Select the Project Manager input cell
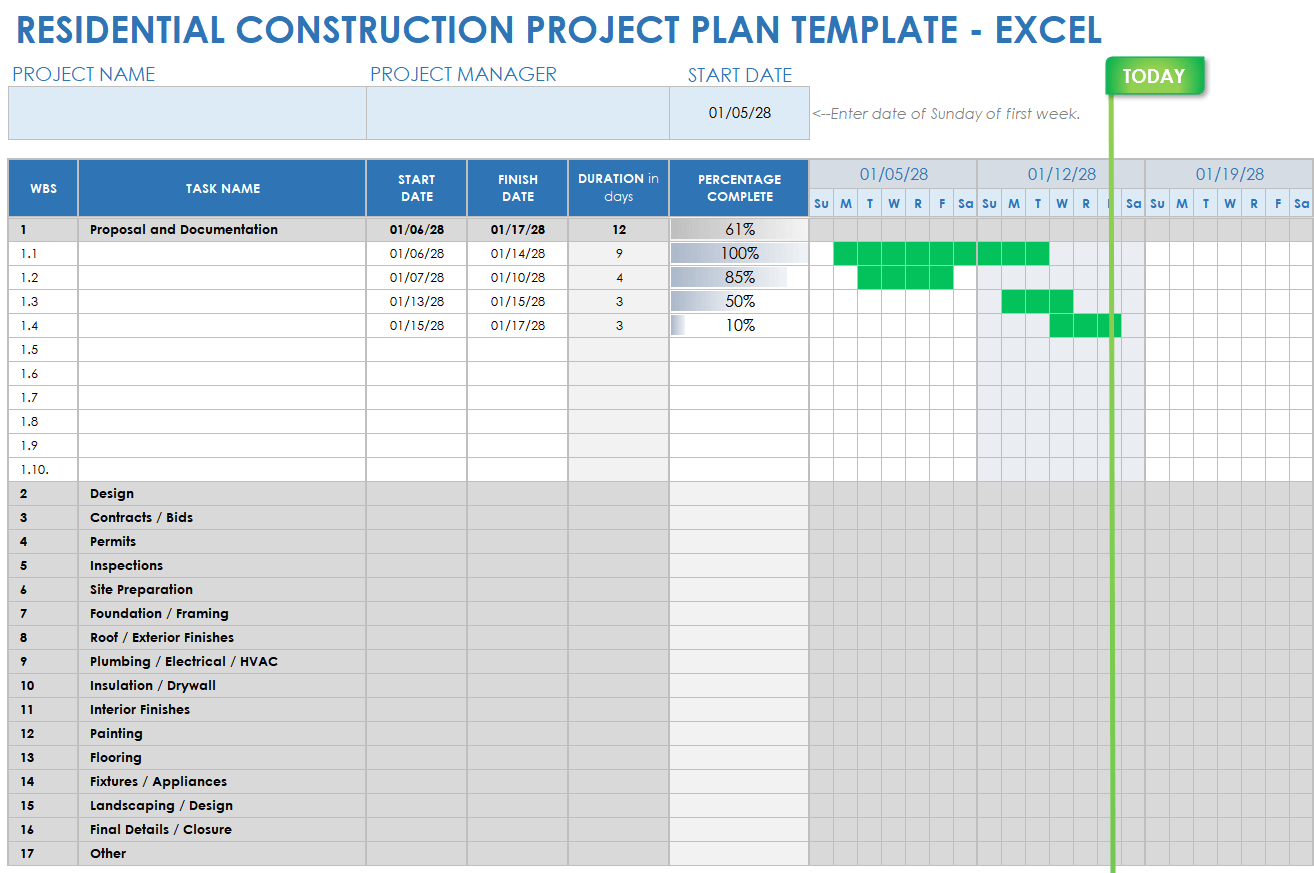This screenshot has height=873, width=1314. [x=517, y=113]
